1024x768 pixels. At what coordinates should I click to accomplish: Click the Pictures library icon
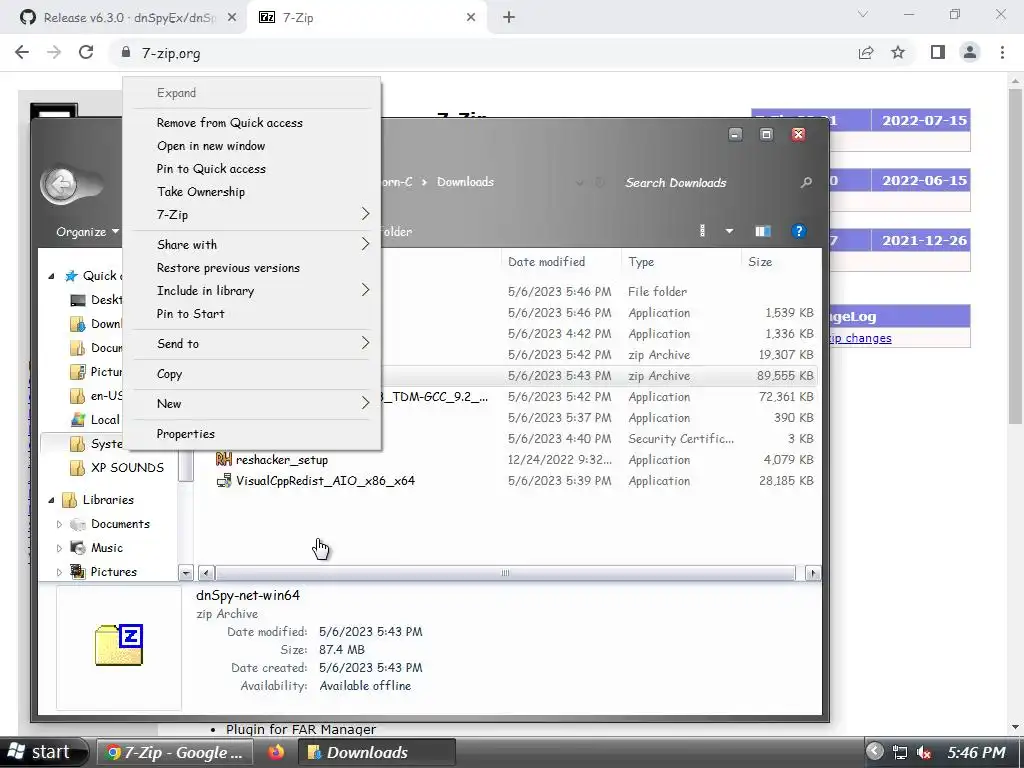tap(78, 572)
